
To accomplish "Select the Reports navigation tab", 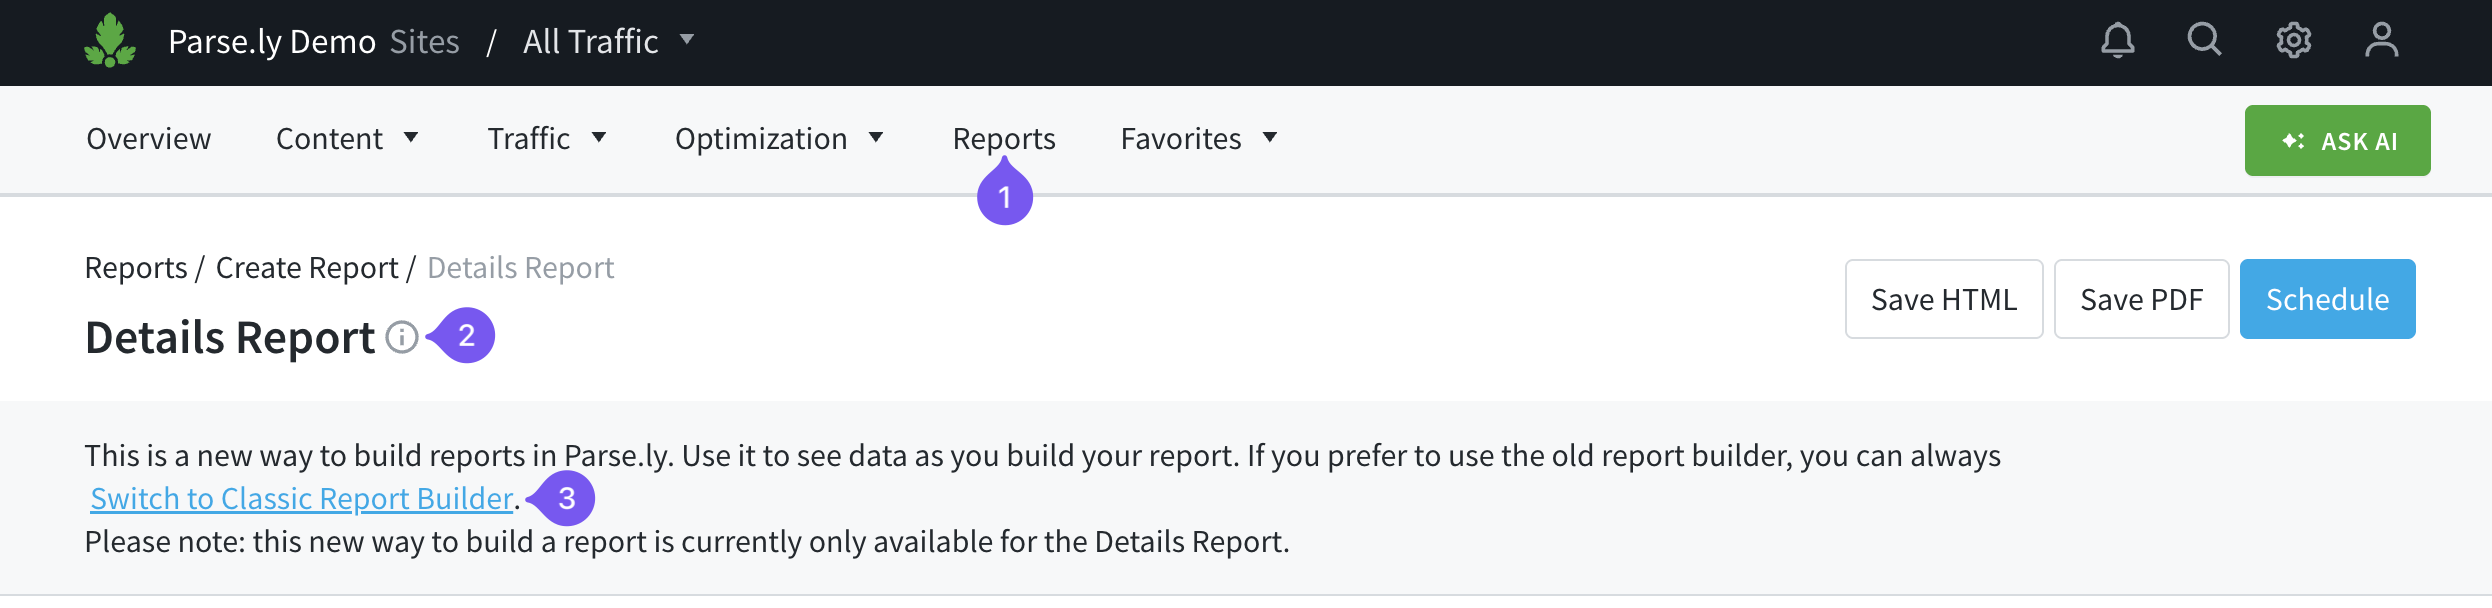I will 1004,139.
